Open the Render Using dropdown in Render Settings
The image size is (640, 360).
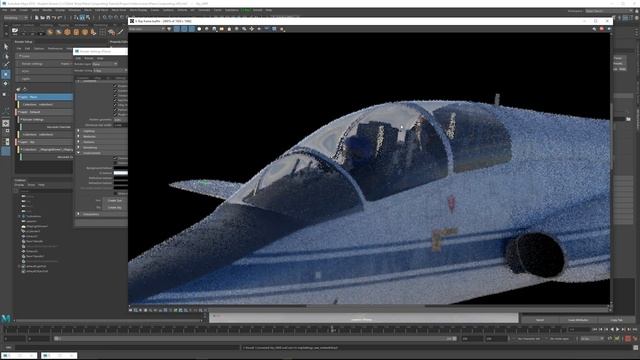pos(110,71)
